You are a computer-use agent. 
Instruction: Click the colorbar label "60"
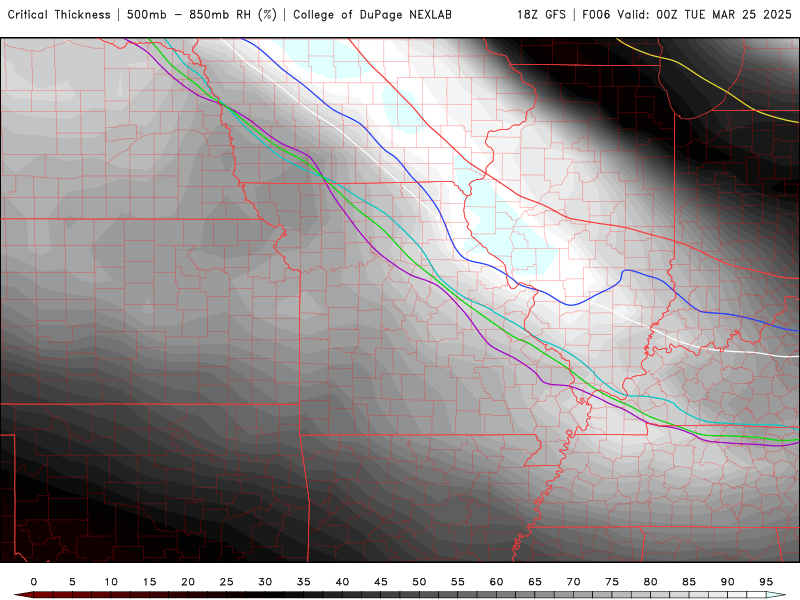(496, 582)
